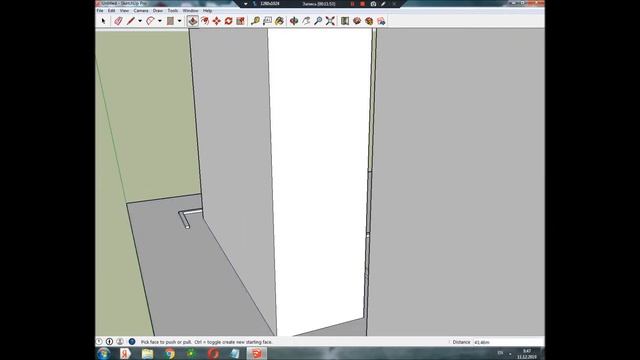Choose the Arc tool

(150, 21)
